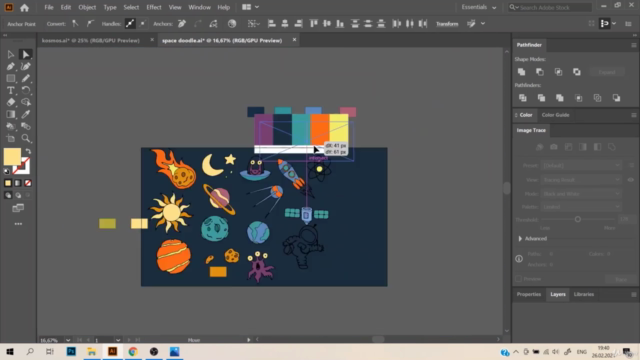Open the Image Trace Palette dropdown
The width and height of the screenshot is (640, 360).
click(x=581, y=207)
